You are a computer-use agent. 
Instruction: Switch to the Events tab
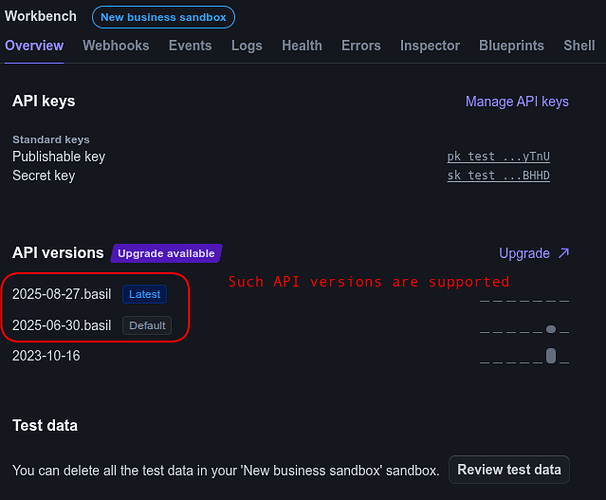coord(190,46)
